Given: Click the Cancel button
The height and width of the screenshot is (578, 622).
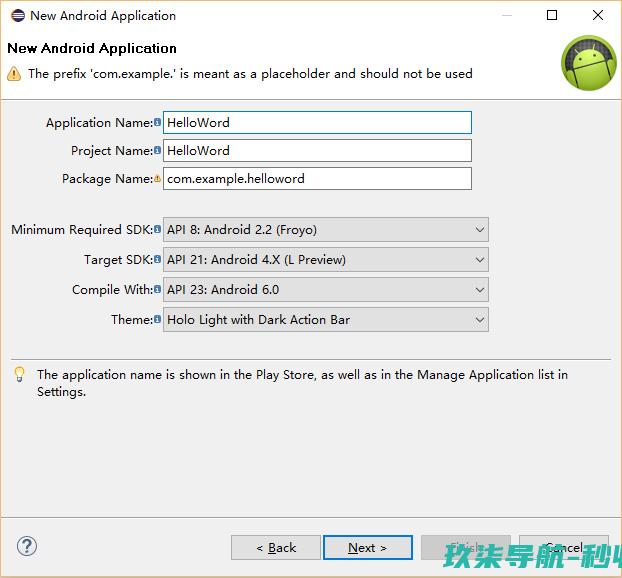Looking at the screenshot, I should click(x=564, y=547).
